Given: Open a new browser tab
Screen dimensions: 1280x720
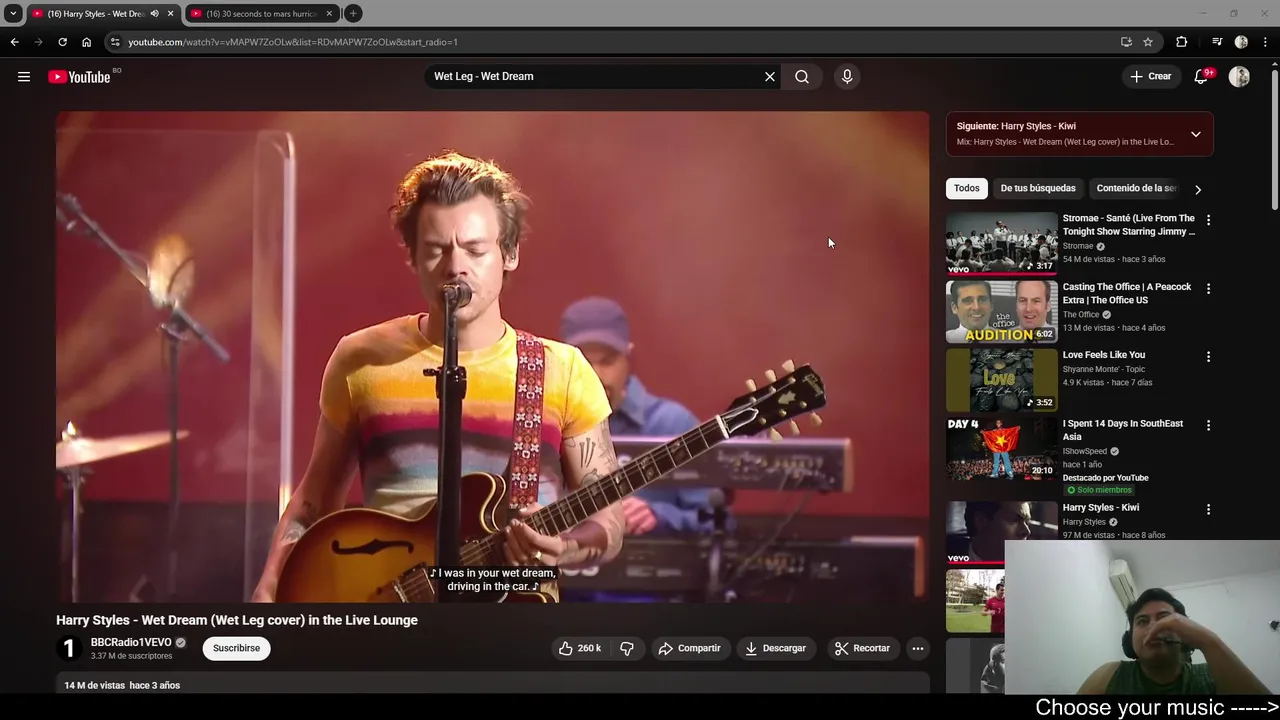Looking at the screenshot, I should click(353, 14).
